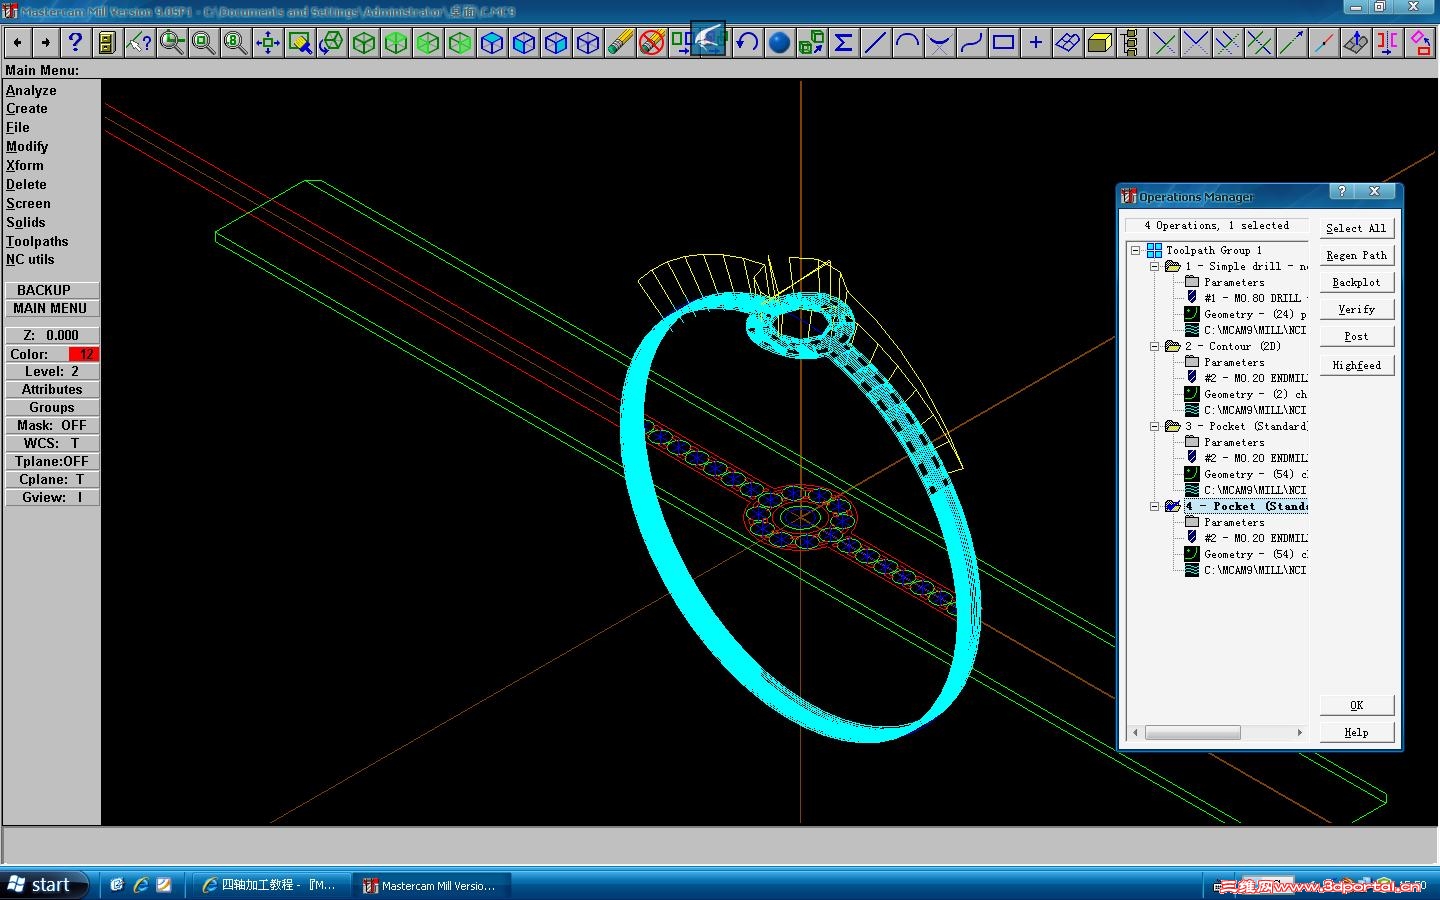This screenshot has height=900, width=1440.
Task: Click the Create surface icon
Action: coord(1067,42)
